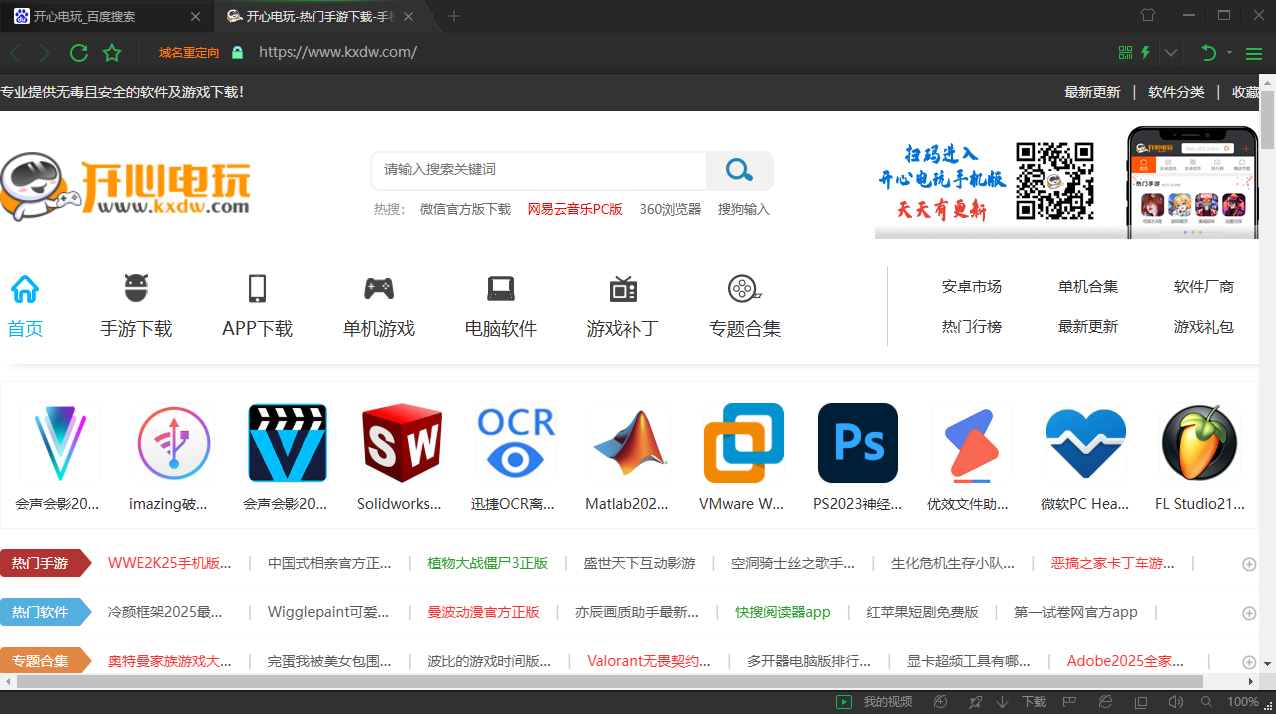Toggle the flash blocker rocket icon
The height and width of the screenshot is (714, 1276).
point(975,701)
